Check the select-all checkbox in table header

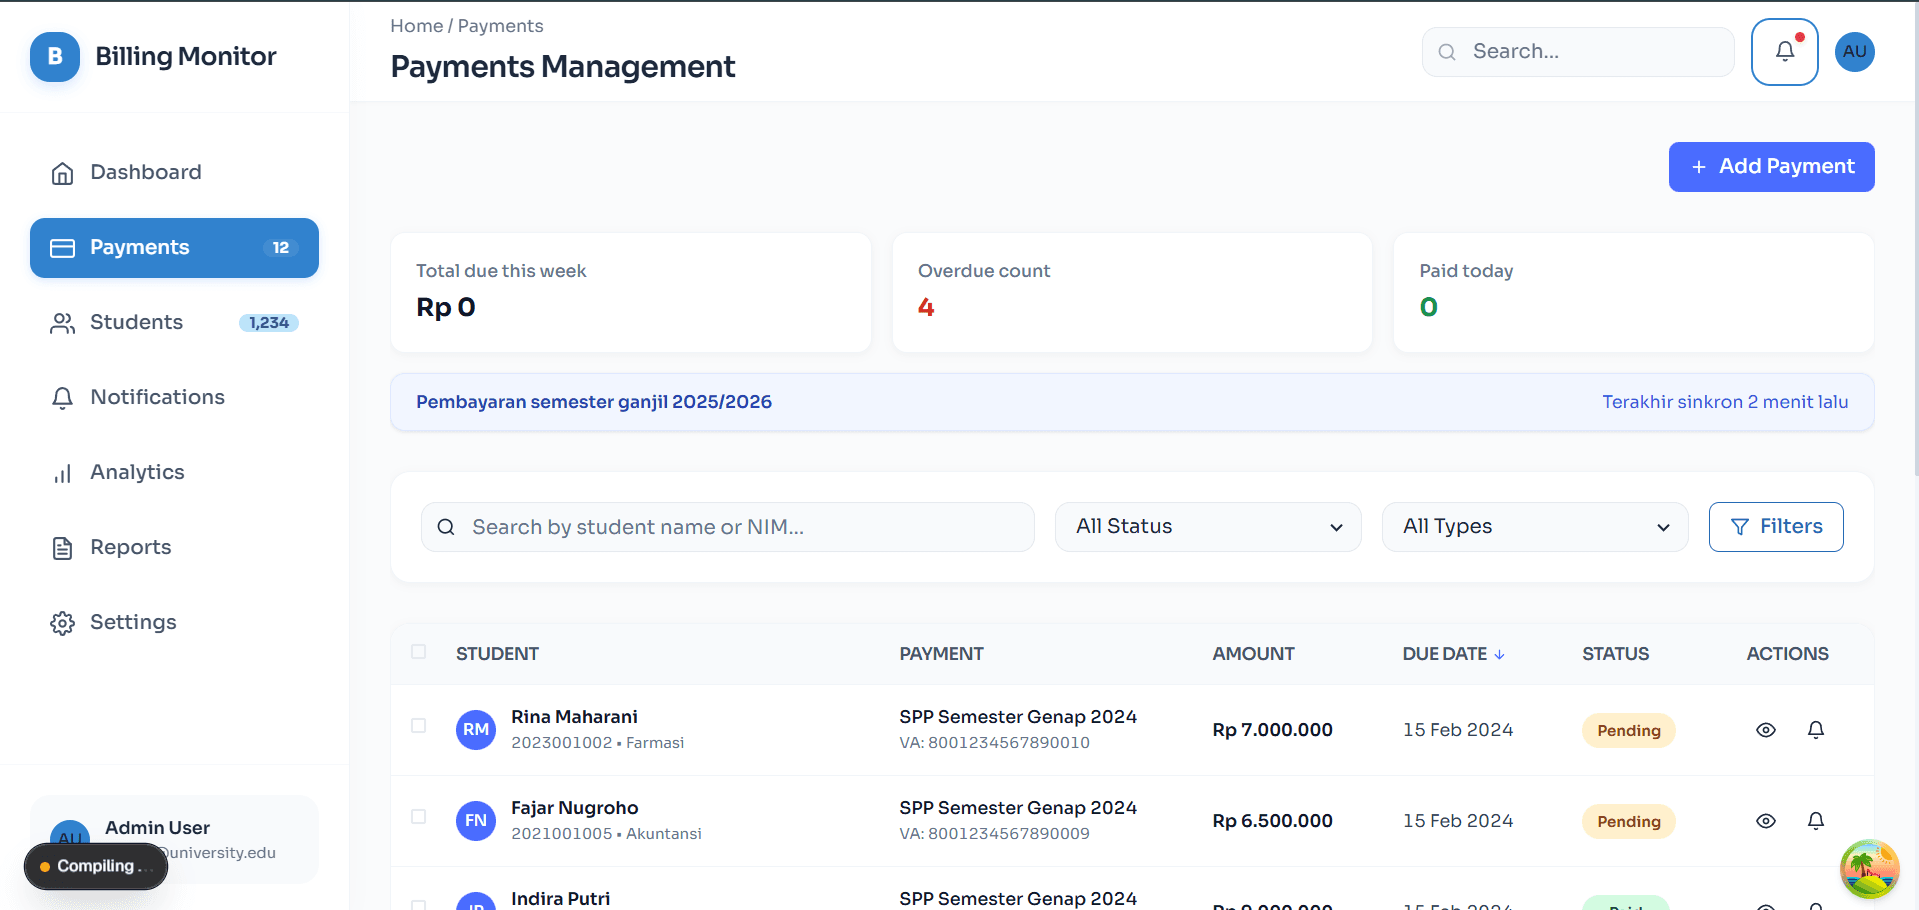click(419, 652)
